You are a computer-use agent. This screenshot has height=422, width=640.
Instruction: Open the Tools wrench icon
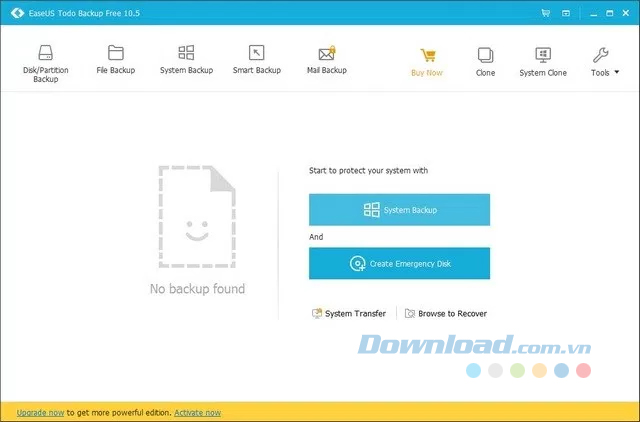coord(600,55)
